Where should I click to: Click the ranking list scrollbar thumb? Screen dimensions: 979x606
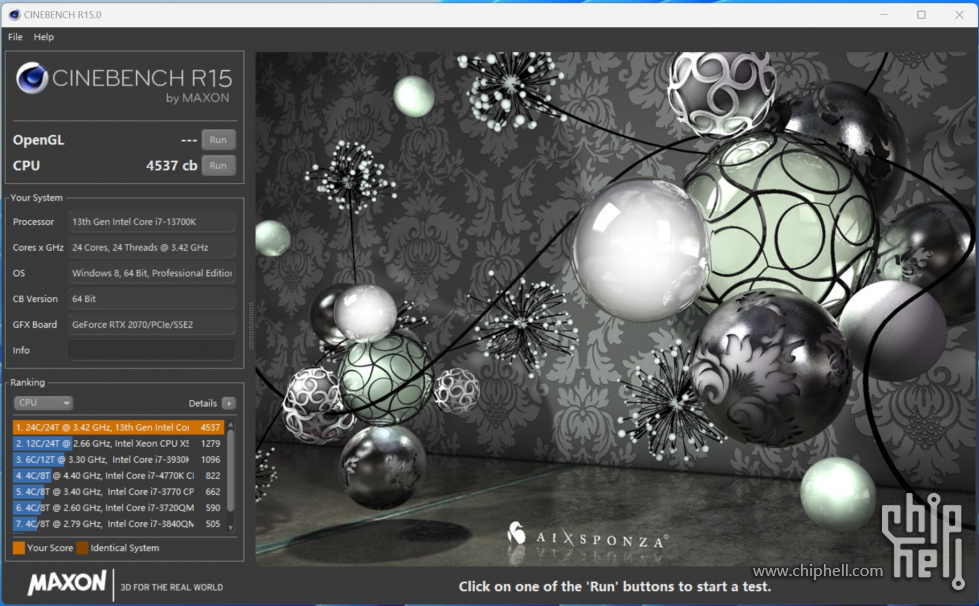[230, 470]
